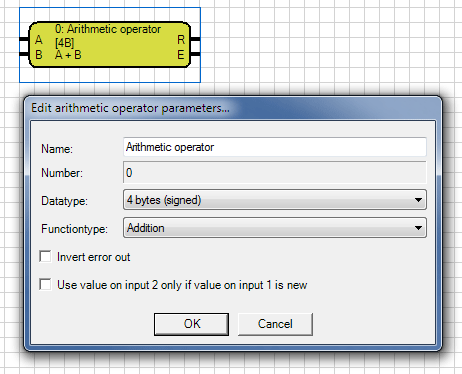
Task: Click the Functiontype label
Action: (x=74, y=229)
